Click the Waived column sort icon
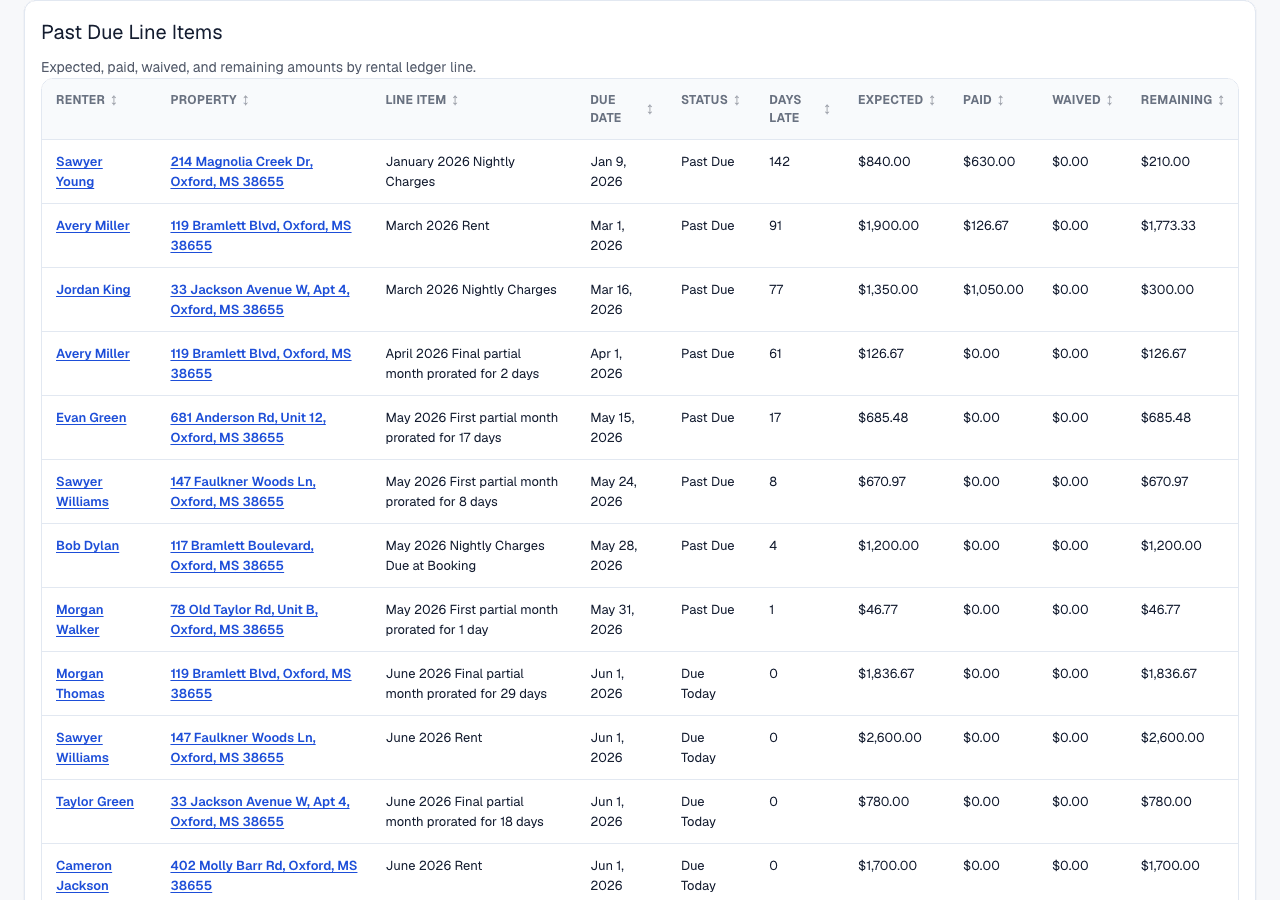 click(1110, 100)
